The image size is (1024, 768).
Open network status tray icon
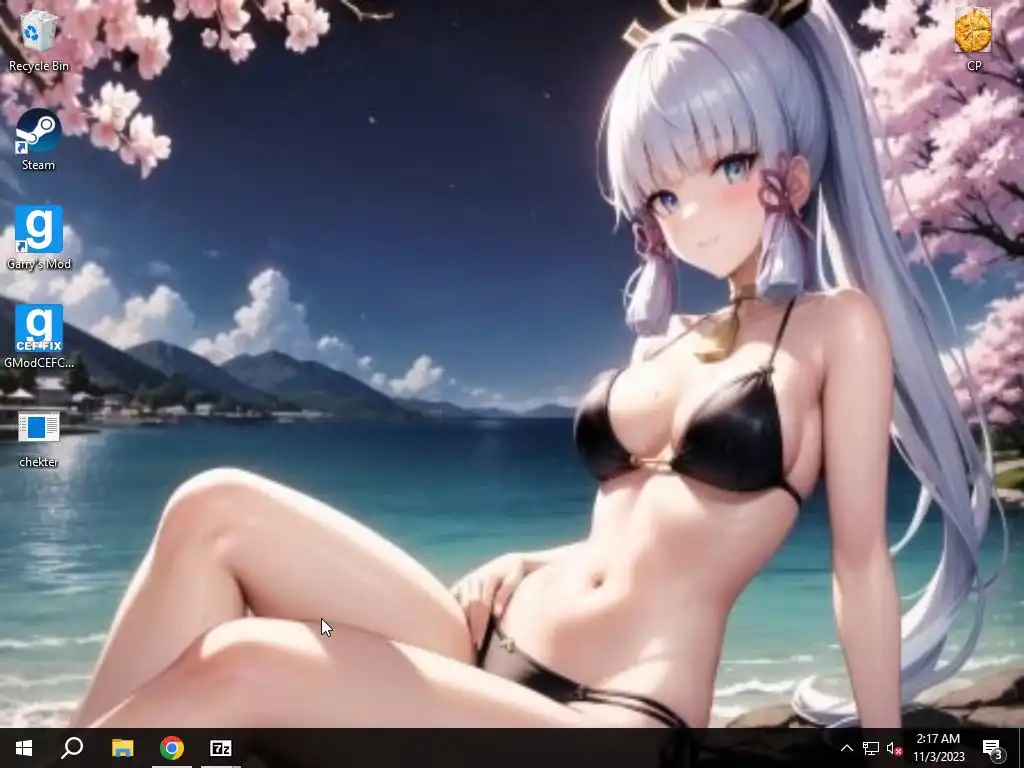click(x=871, y=748)
